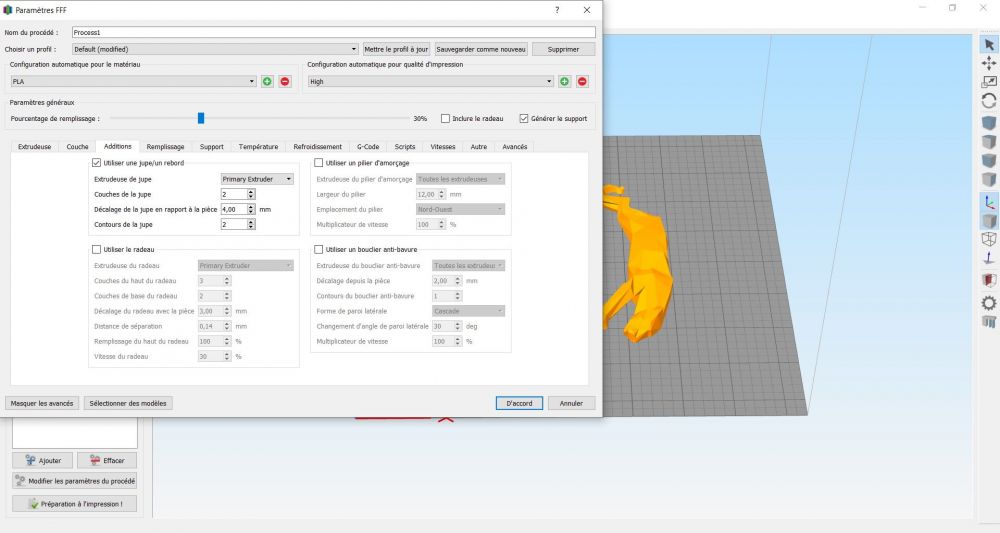Add a print quality configuration with the green plus

coord(564,82)
